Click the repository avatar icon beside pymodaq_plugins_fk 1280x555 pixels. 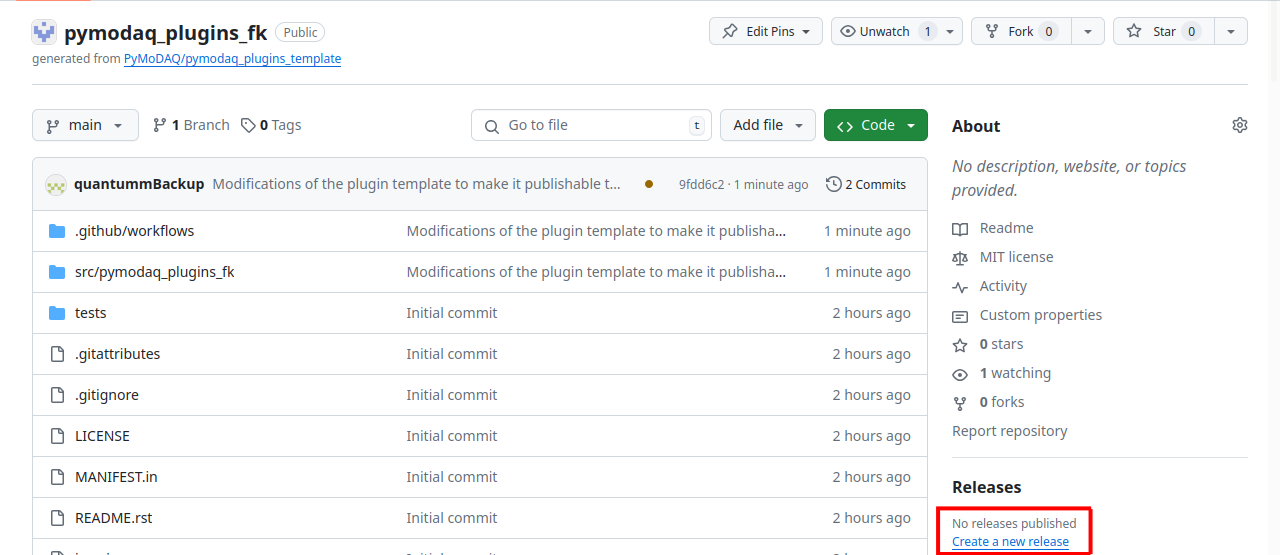44,32
